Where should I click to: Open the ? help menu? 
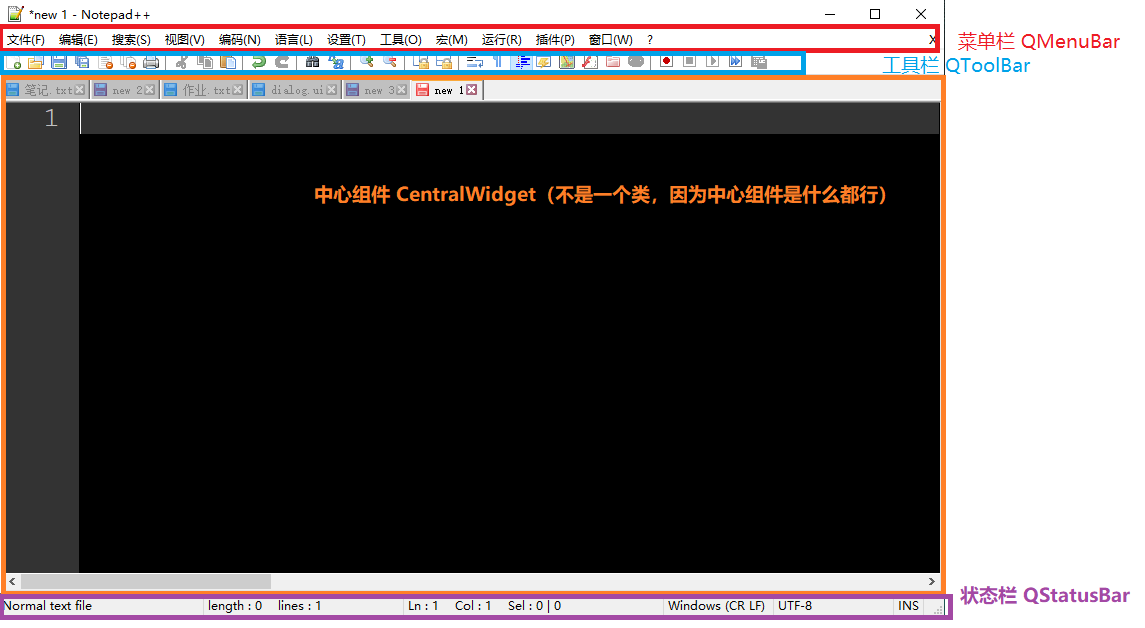click(x=650, y=40)
